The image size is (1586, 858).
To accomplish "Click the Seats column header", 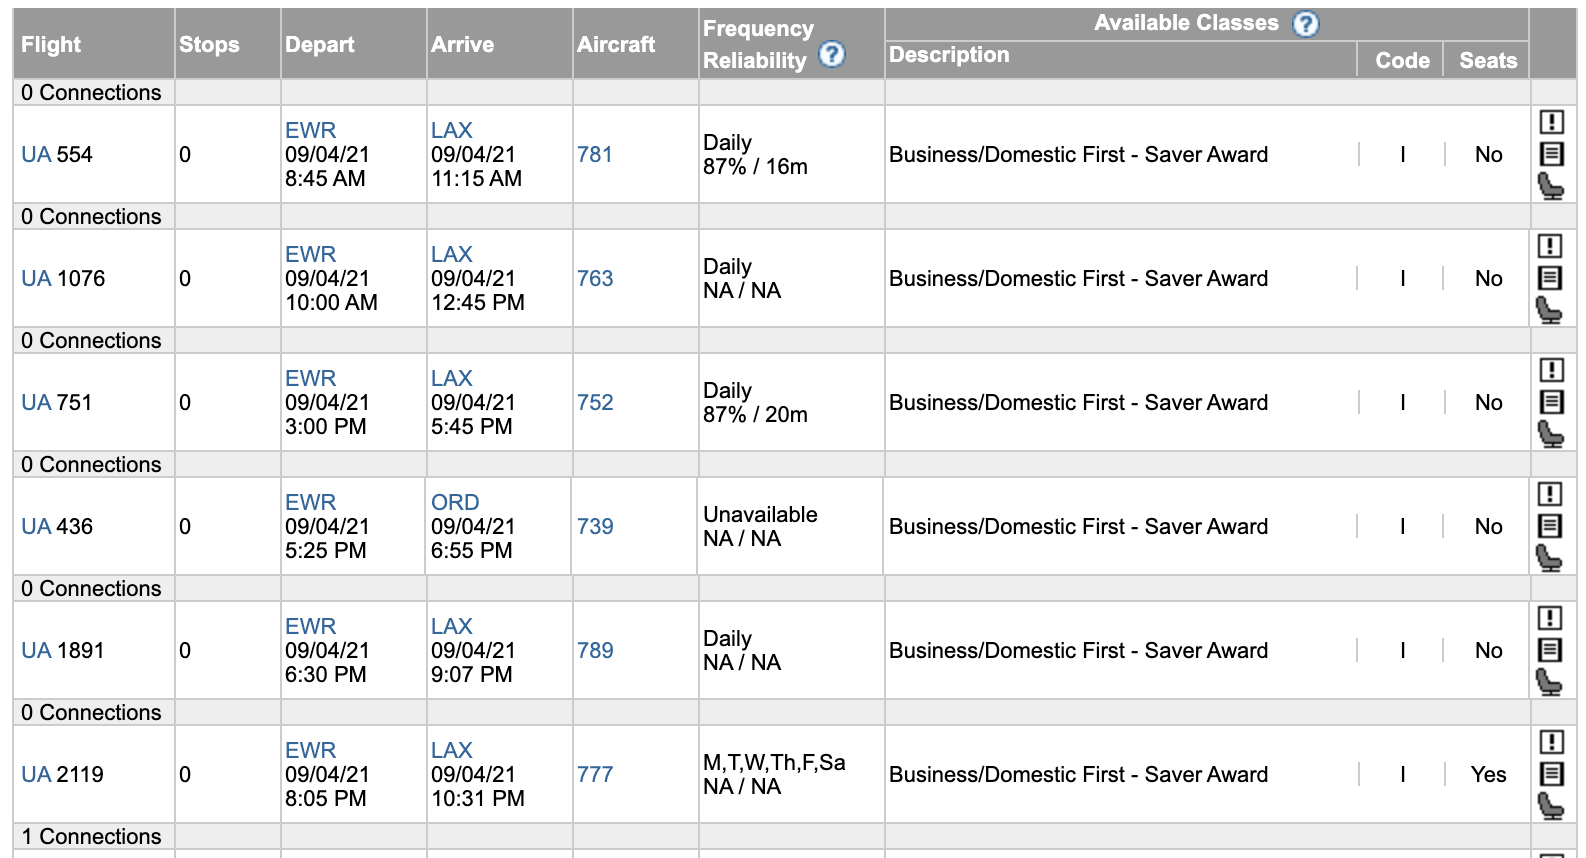I will pyautogui.click(x=1488, y=60).
